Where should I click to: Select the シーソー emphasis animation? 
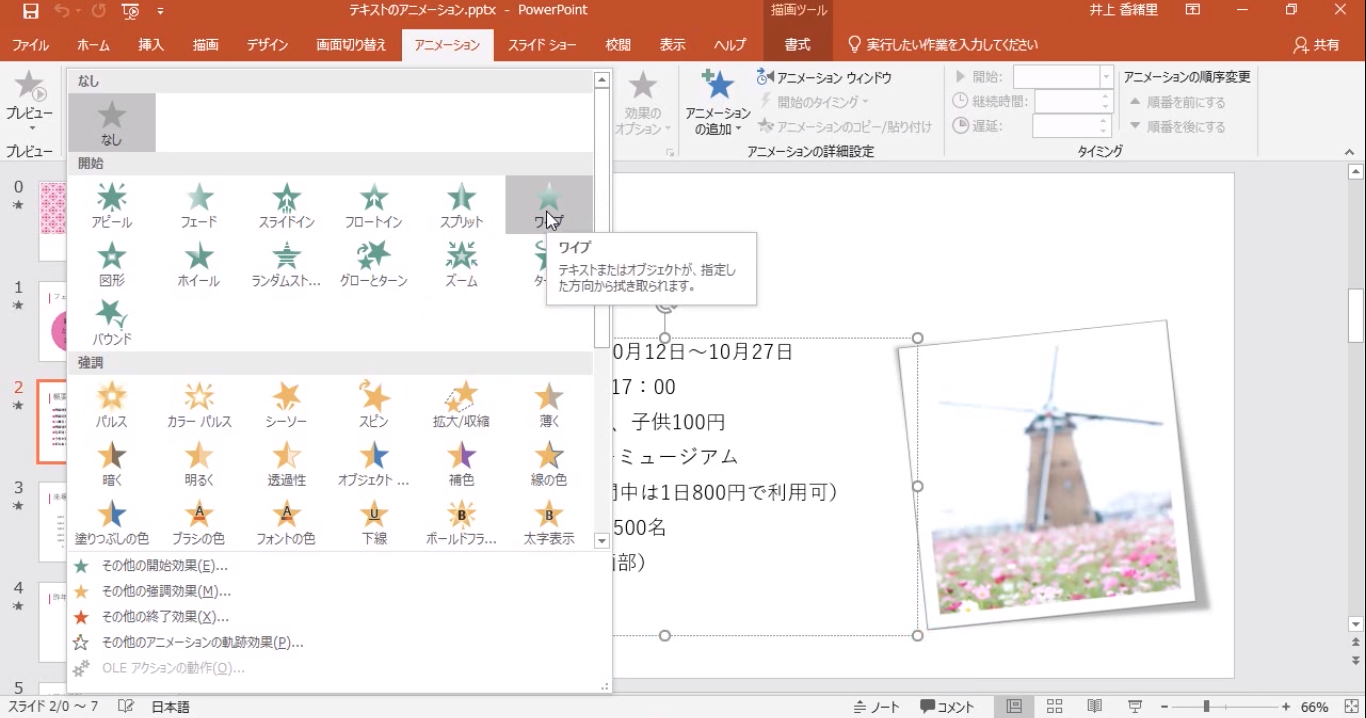(286, 404)
